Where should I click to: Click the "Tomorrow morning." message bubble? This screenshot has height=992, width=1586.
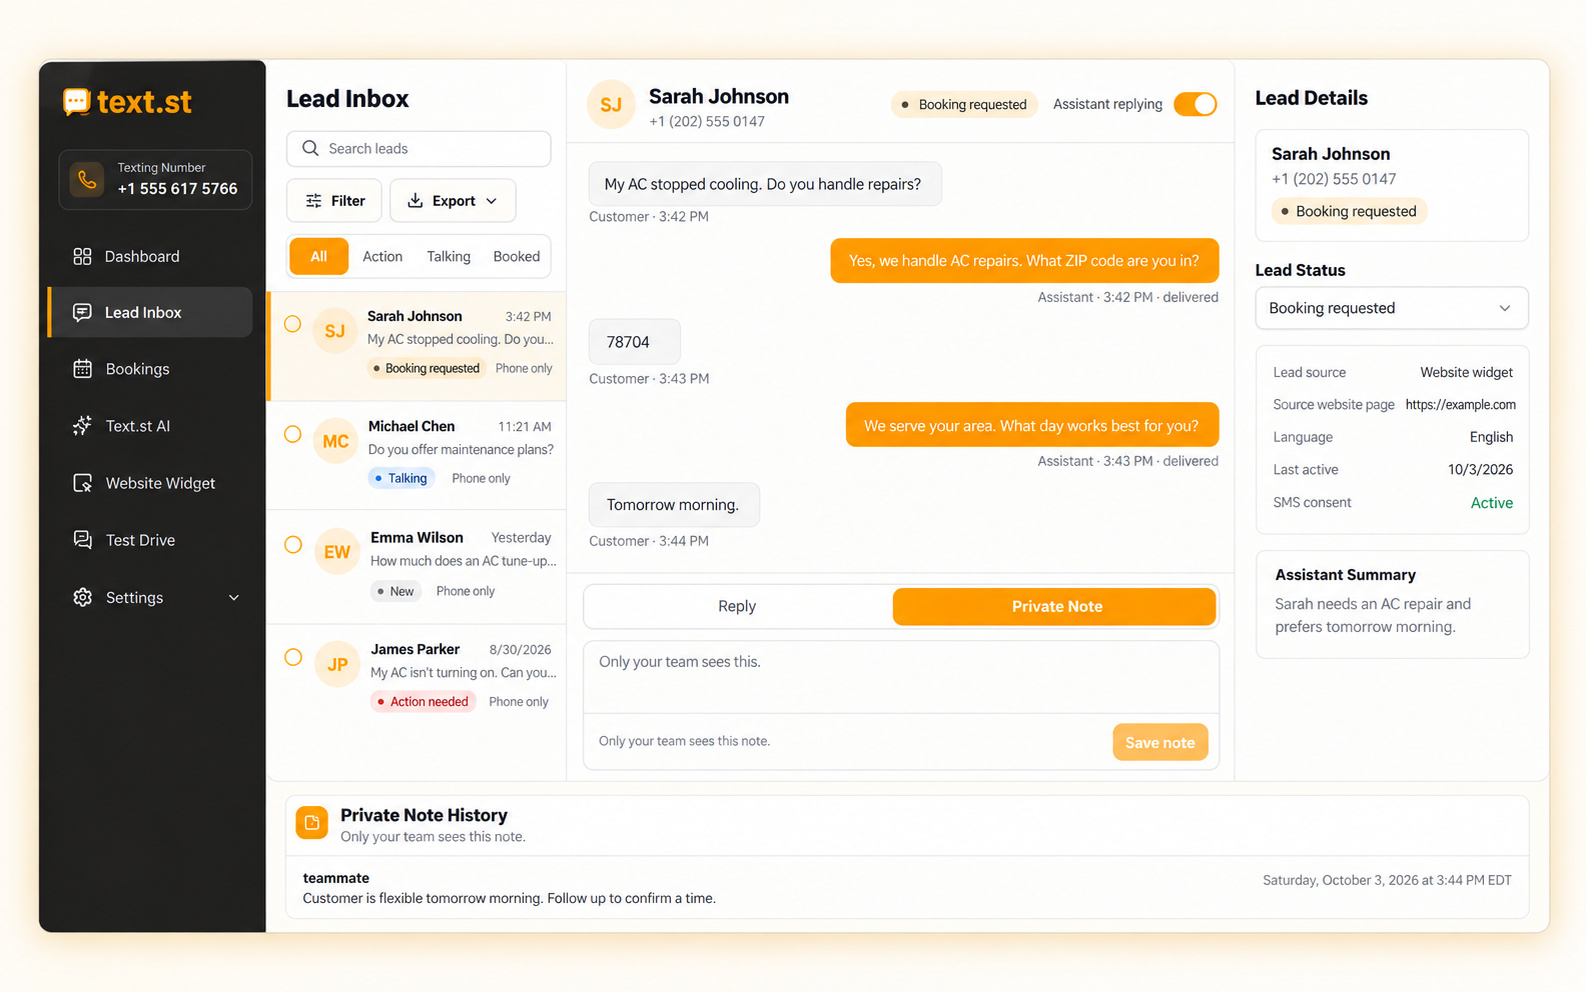click(674, 505)
